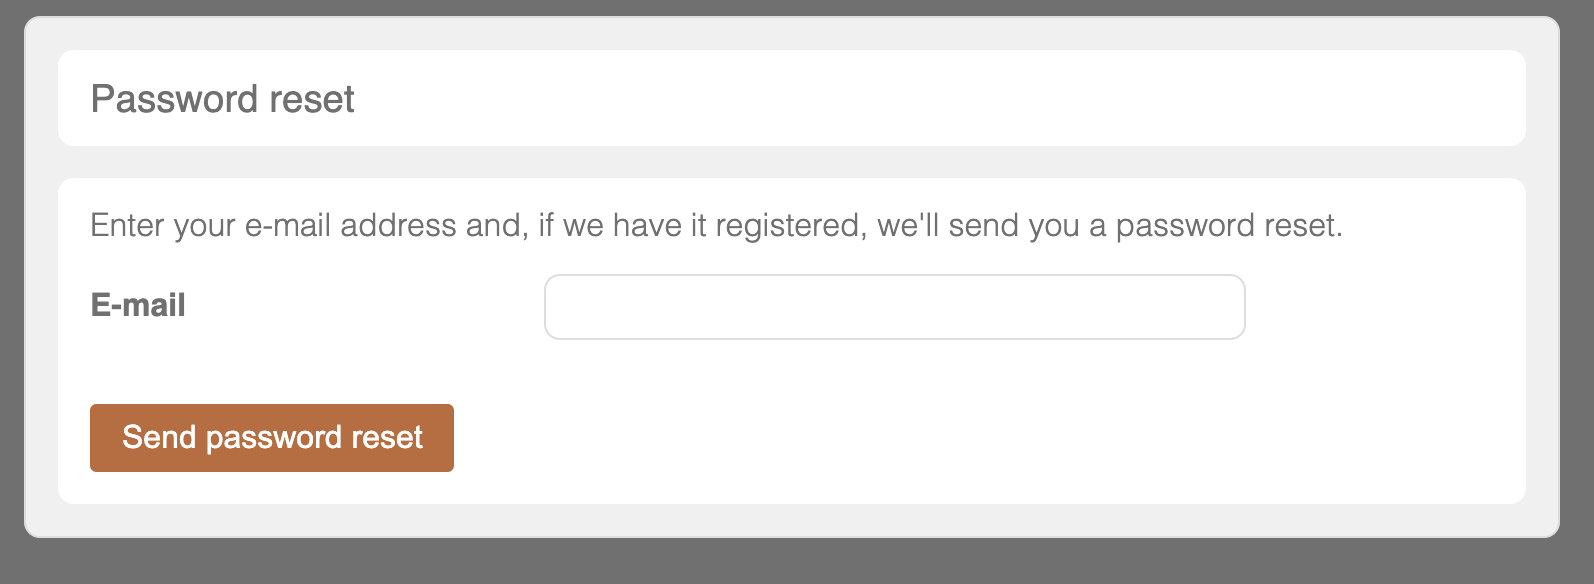Image resolution: width=1594 pixels, height=584 pixels.
Task: Click the bold E-mail field label
Action: 138,305
